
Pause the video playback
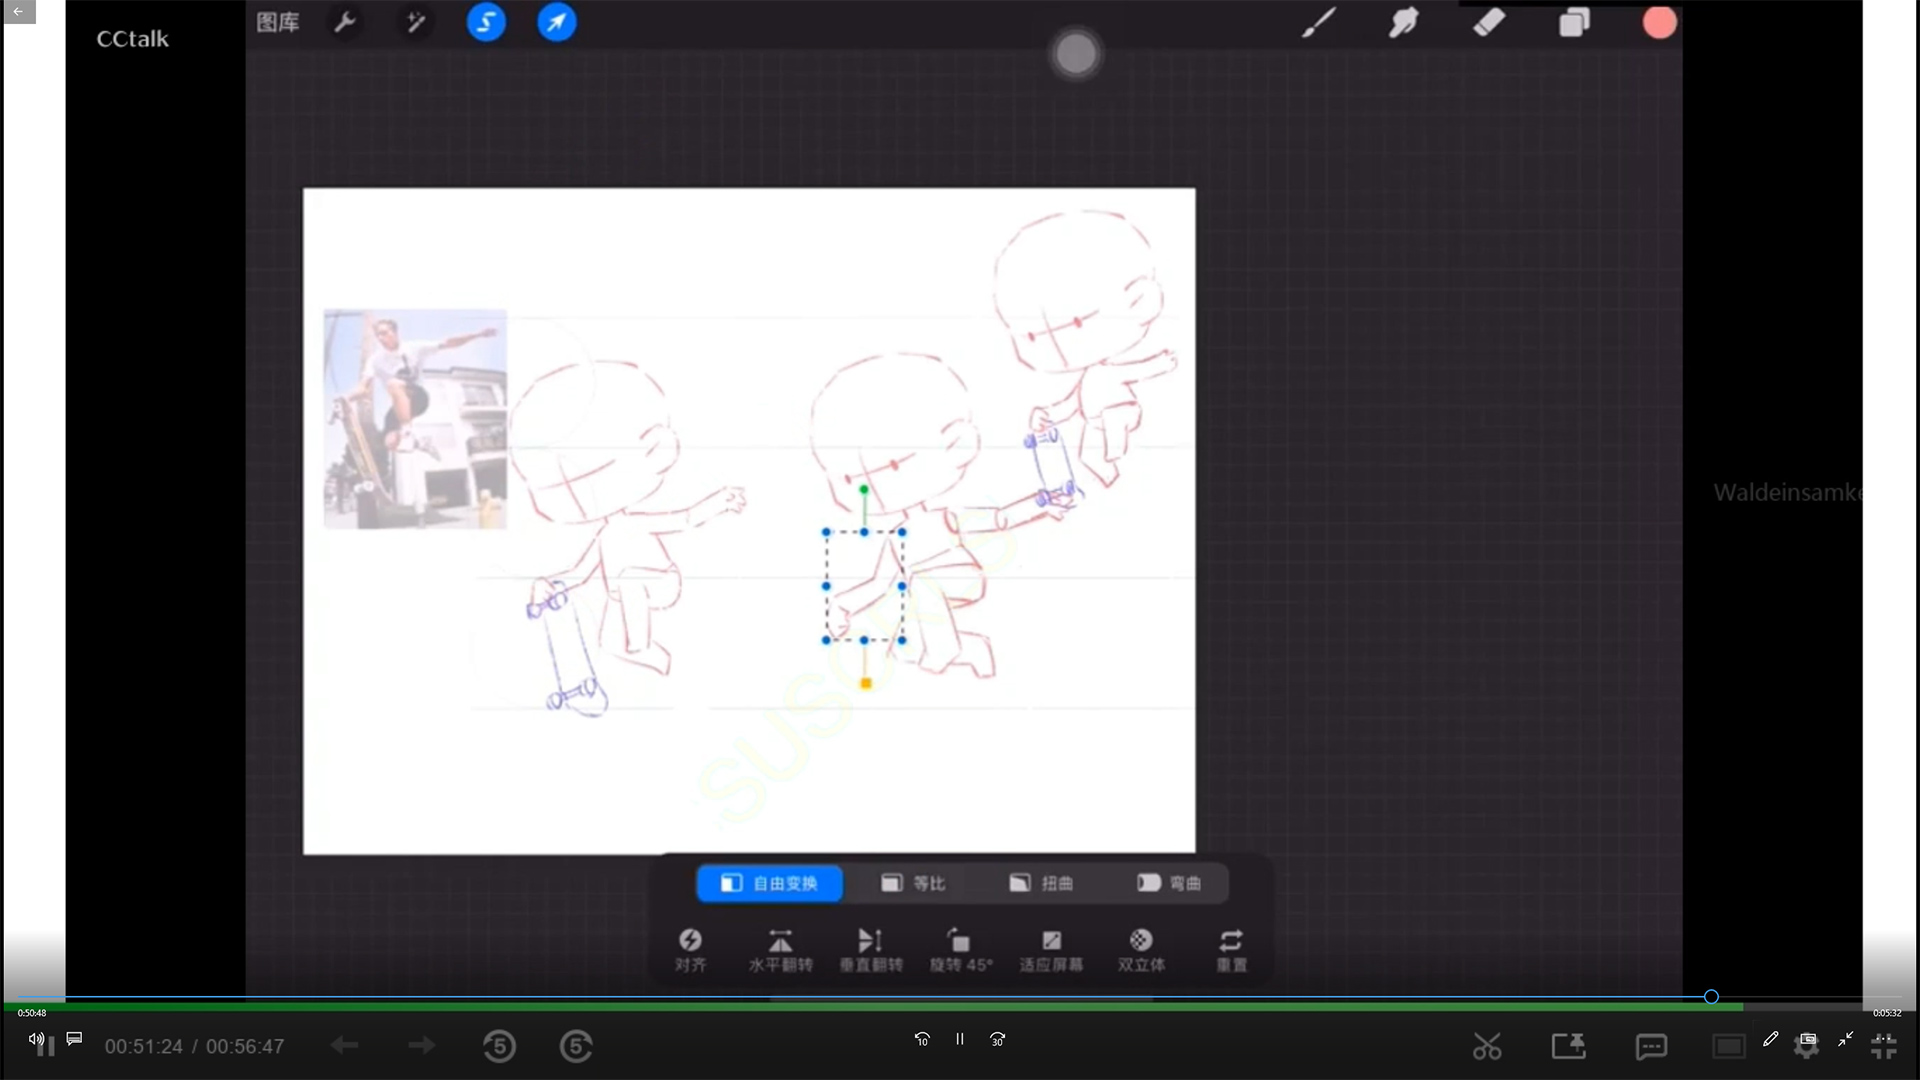pos(959,1039)
